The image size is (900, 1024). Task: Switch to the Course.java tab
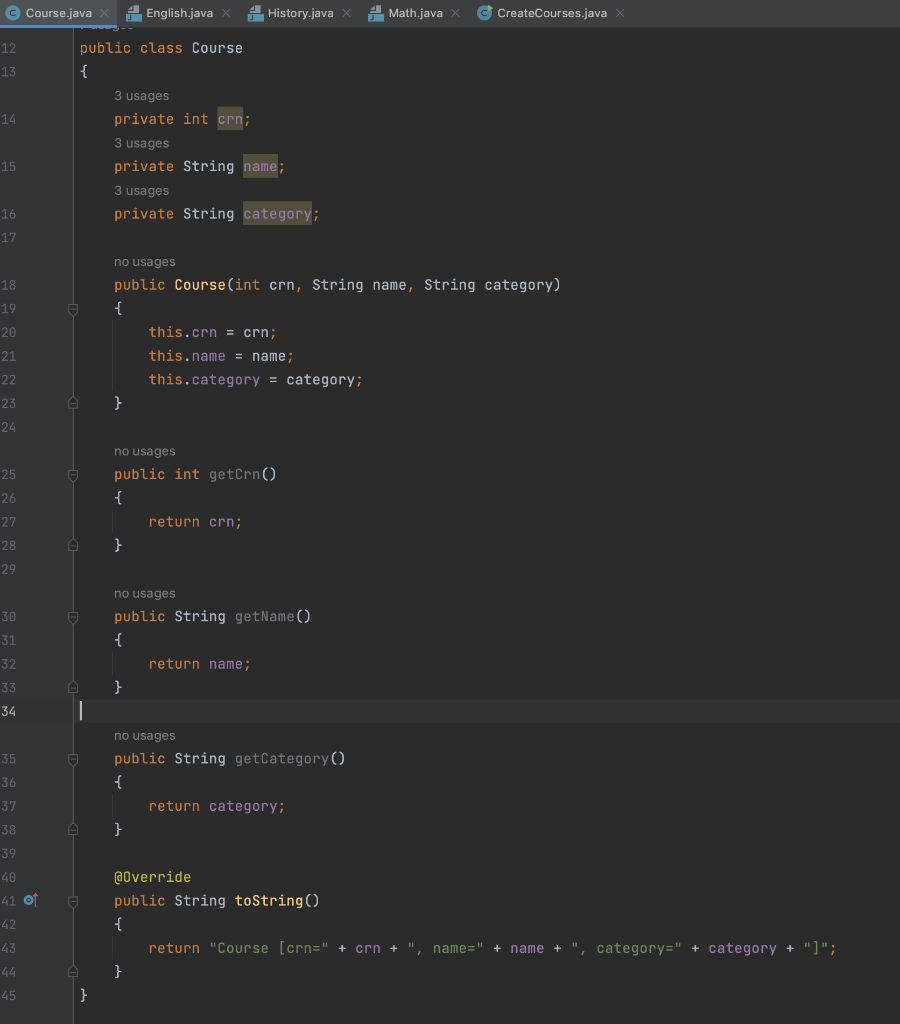point(58,13)
